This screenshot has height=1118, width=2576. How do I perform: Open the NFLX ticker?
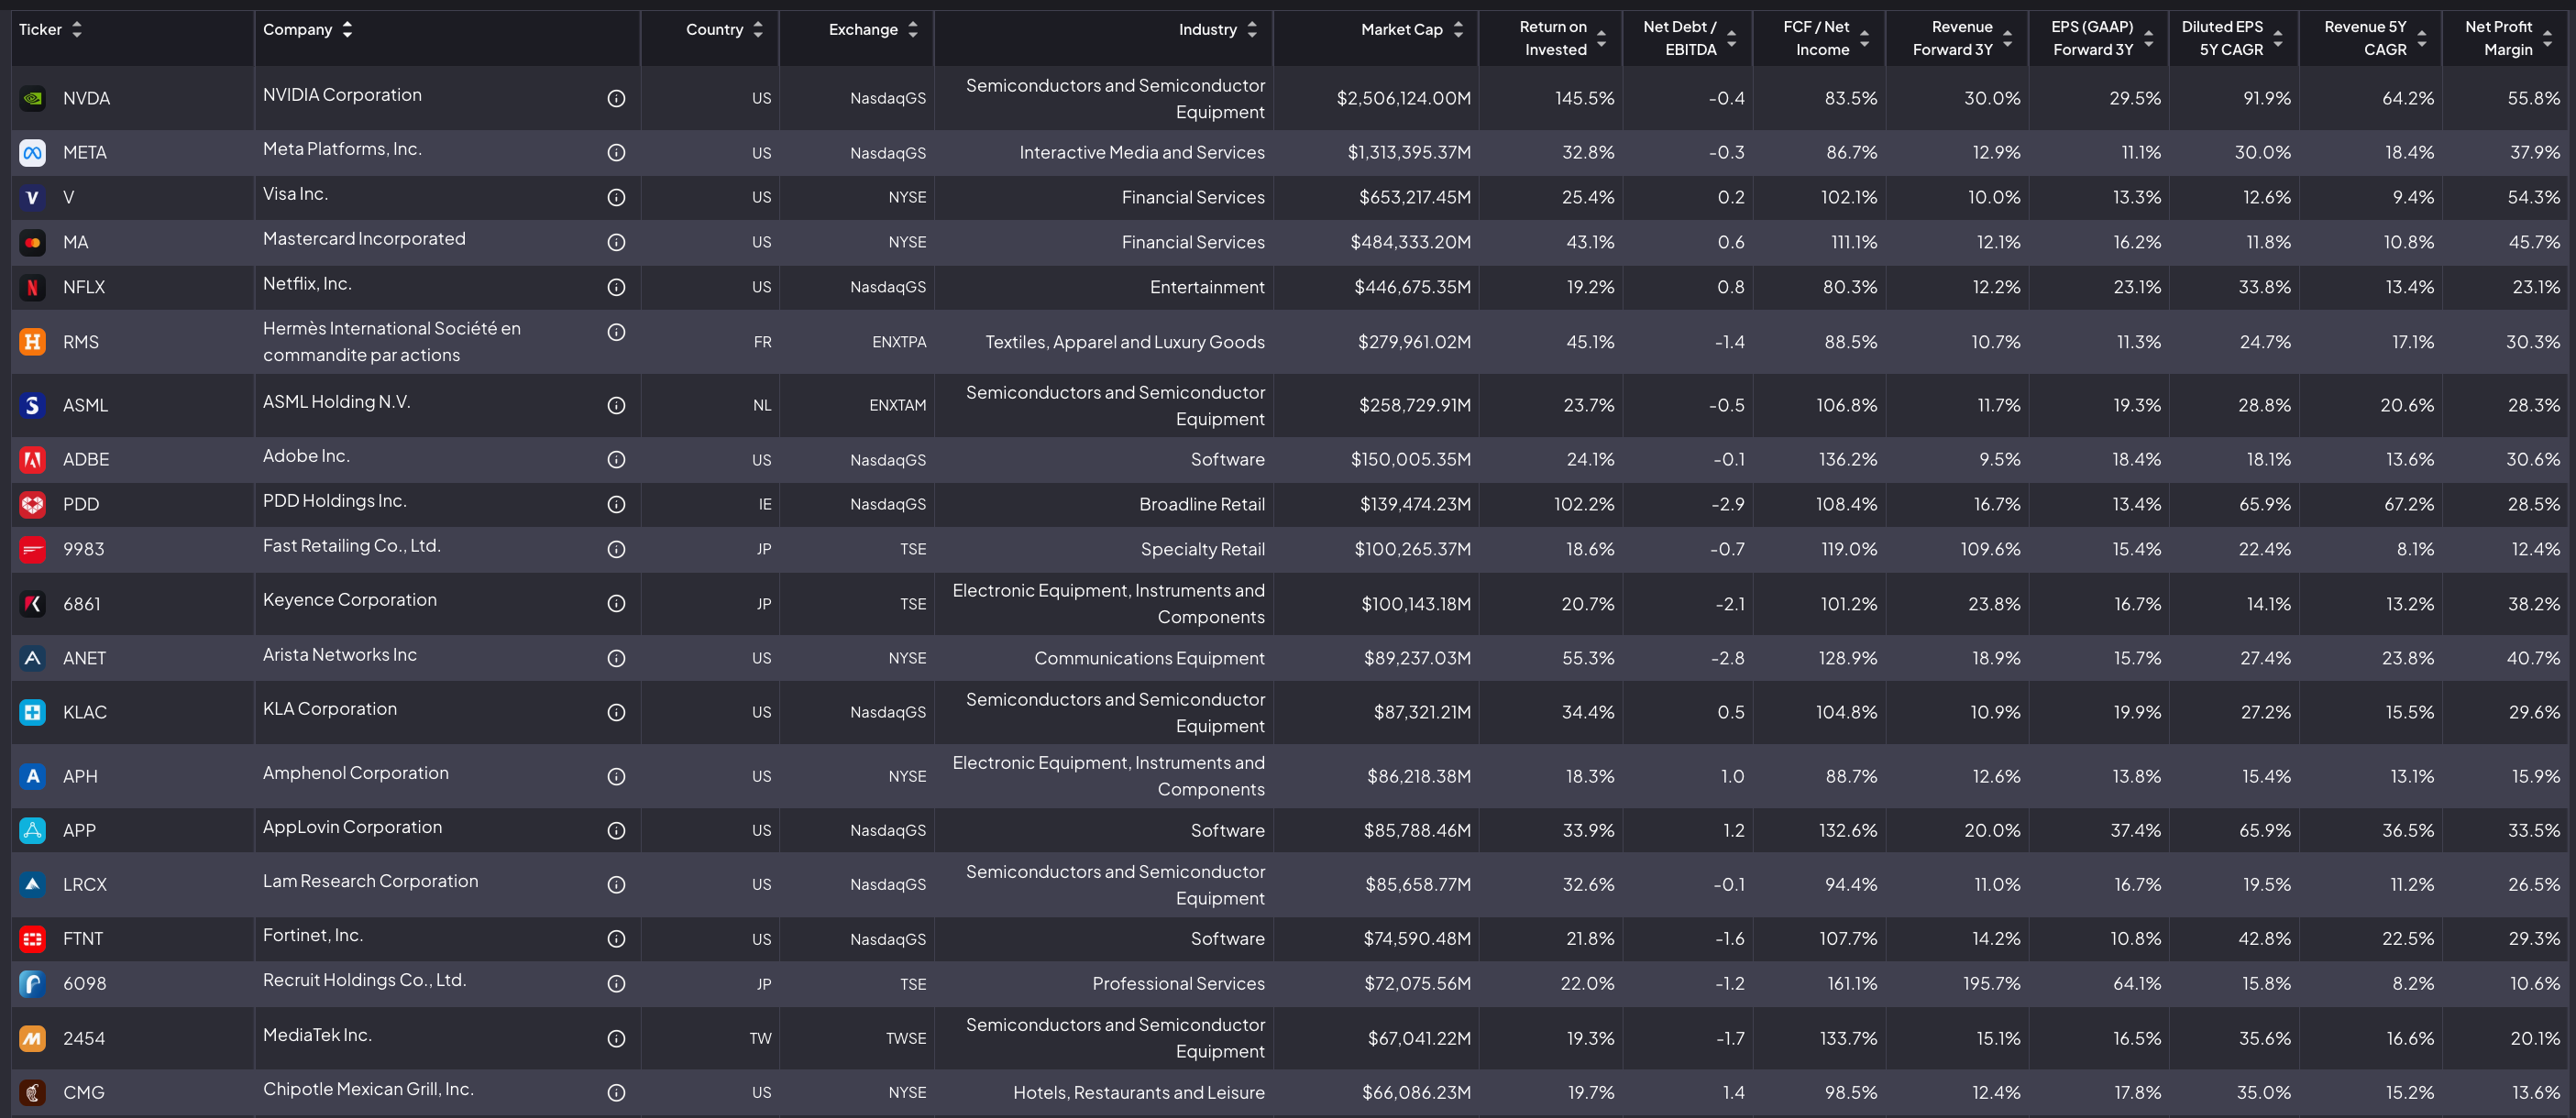click(84, 287)
